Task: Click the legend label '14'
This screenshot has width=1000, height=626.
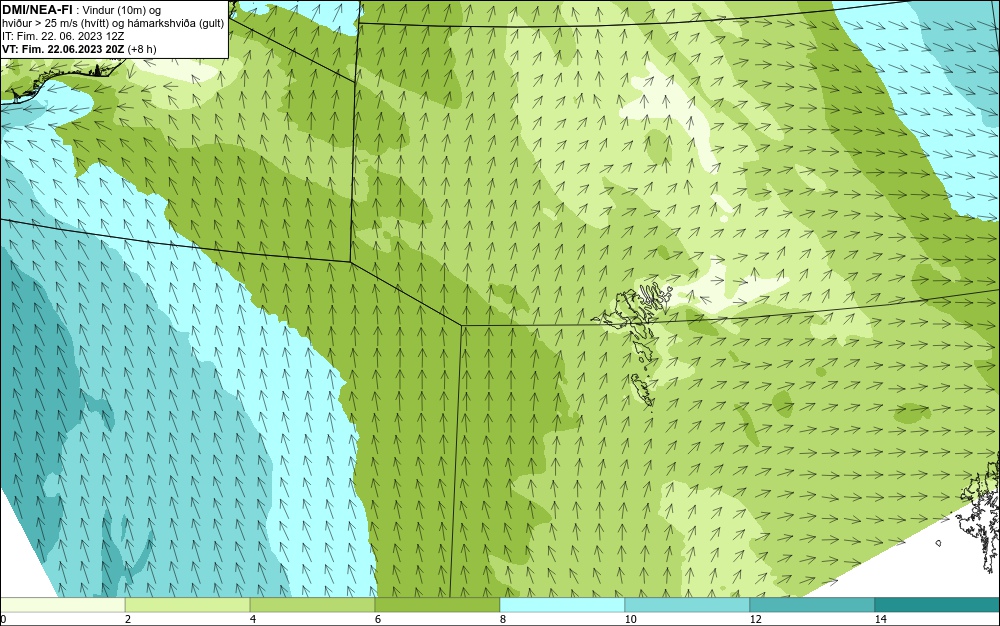Action: point(880,620)
